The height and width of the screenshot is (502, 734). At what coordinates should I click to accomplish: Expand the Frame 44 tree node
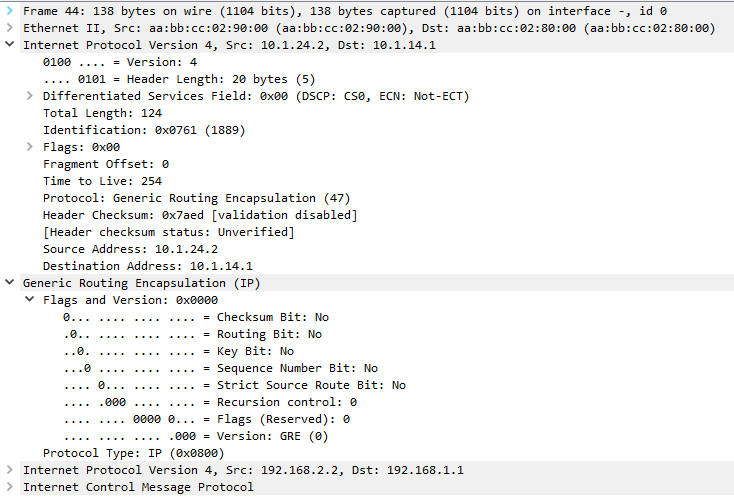10,11
